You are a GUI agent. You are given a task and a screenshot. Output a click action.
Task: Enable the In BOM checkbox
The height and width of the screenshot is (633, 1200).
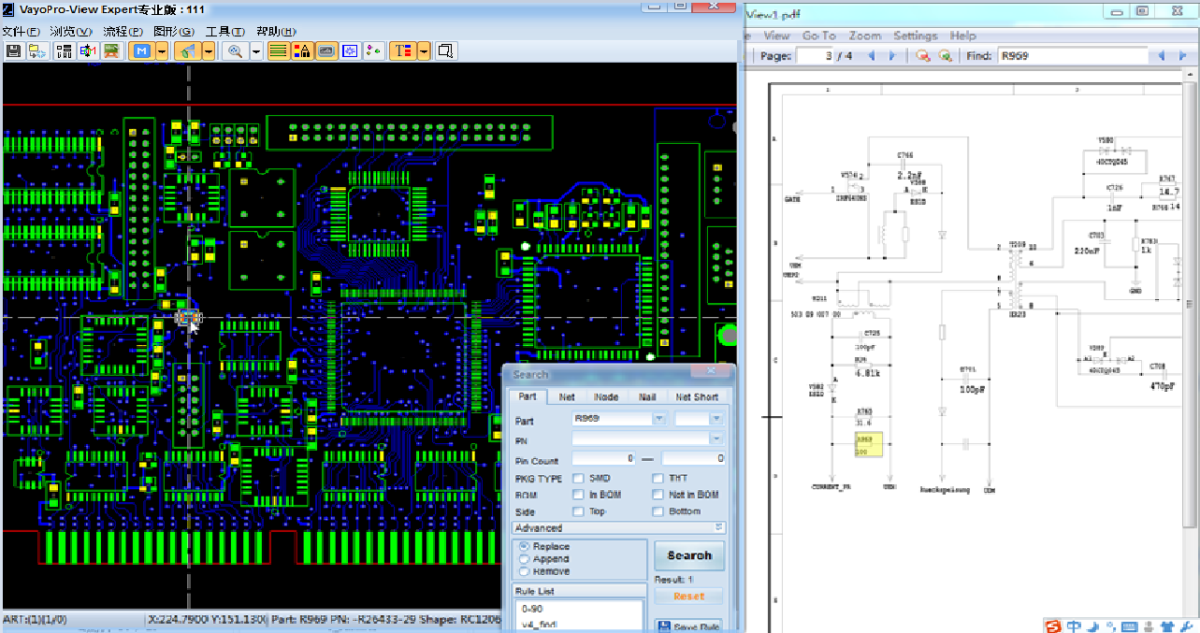[578, 495]
